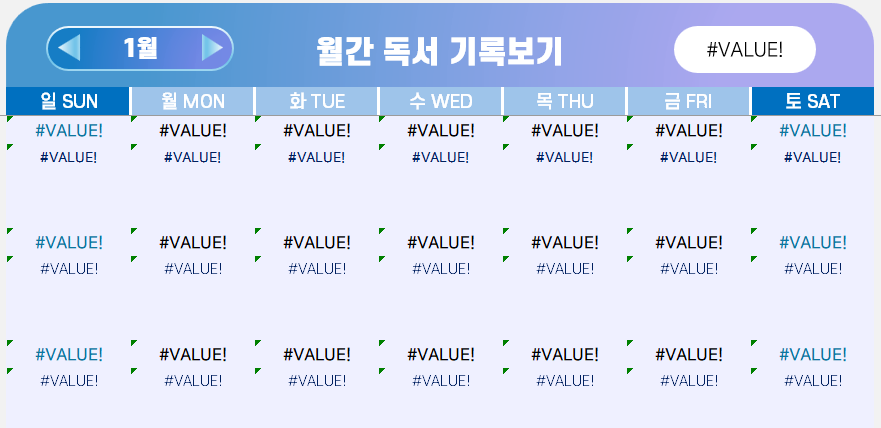Click the first-week Saturday date cell
The width and height of the screenshot is (881, 428).
(812, 130)
